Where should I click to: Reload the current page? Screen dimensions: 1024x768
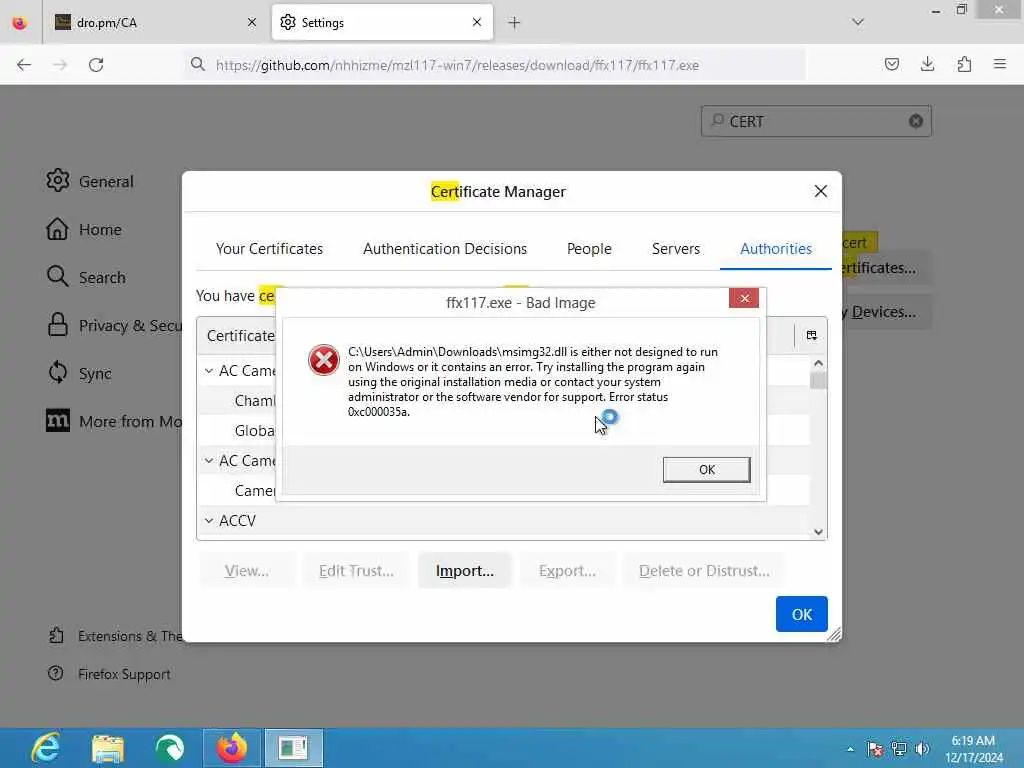tap(96, 65)
